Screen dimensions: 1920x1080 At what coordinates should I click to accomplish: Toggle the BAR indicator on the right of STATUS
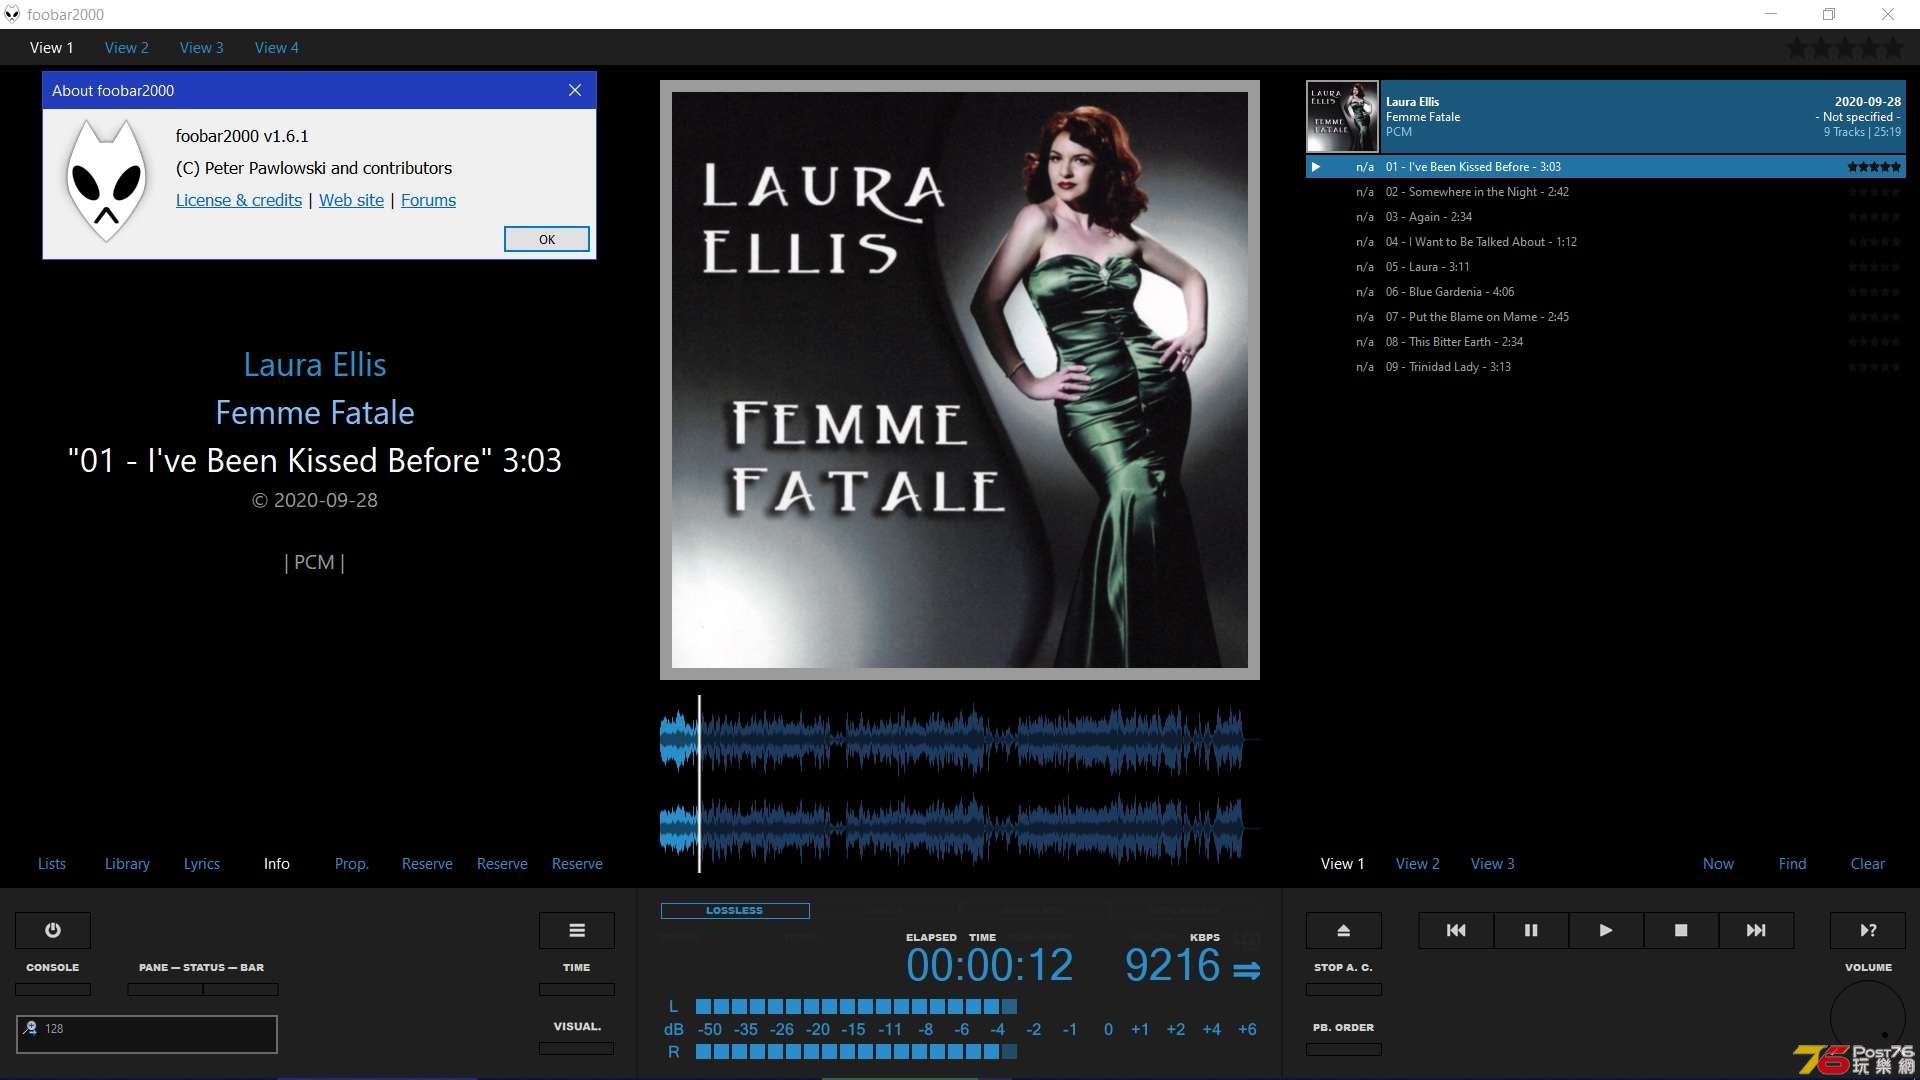click(x=241, y=989)
